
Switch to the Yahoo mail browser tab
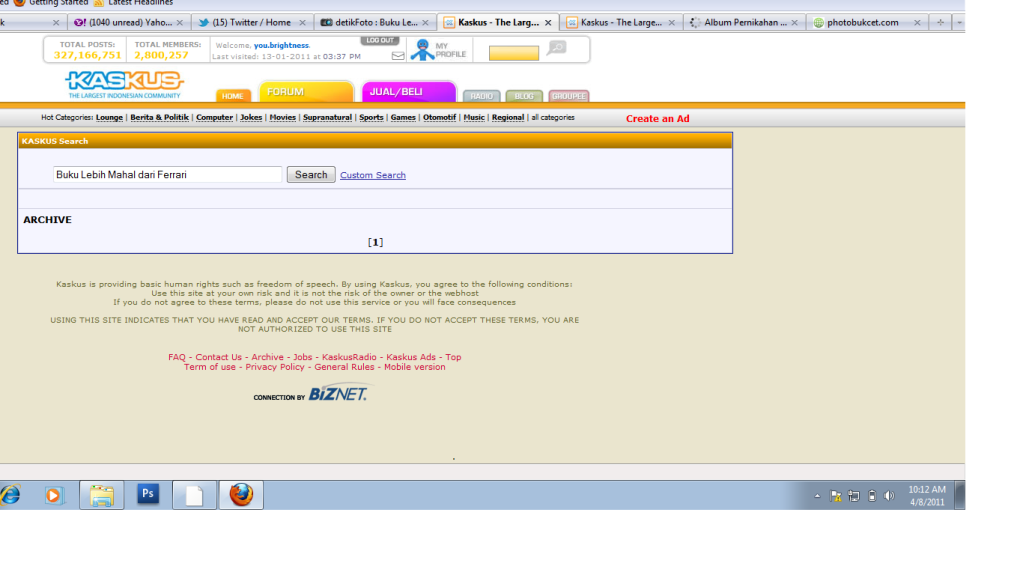coord(129,22)
